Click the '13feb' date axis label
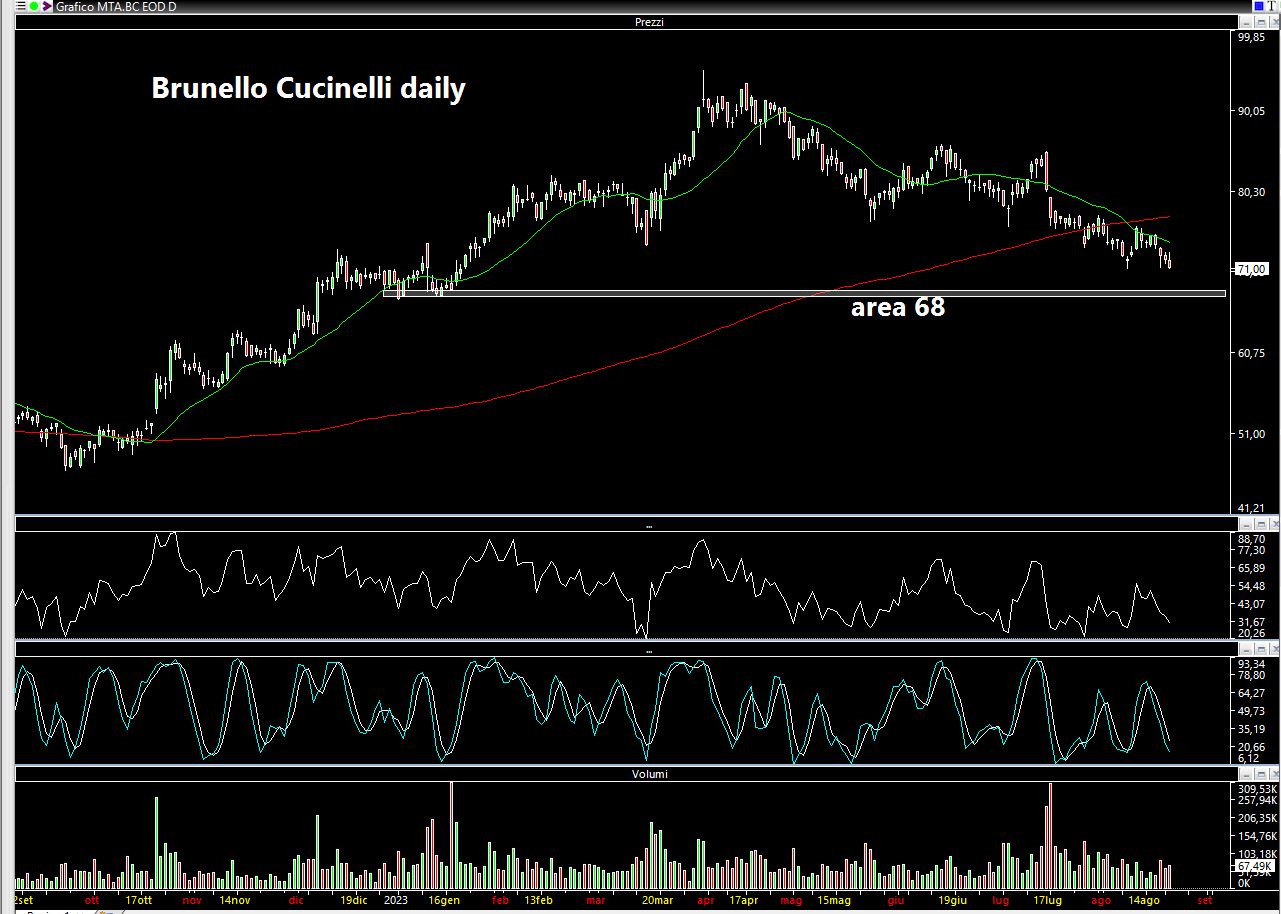This screenshot has height=914, width=1281. point(537,900)
